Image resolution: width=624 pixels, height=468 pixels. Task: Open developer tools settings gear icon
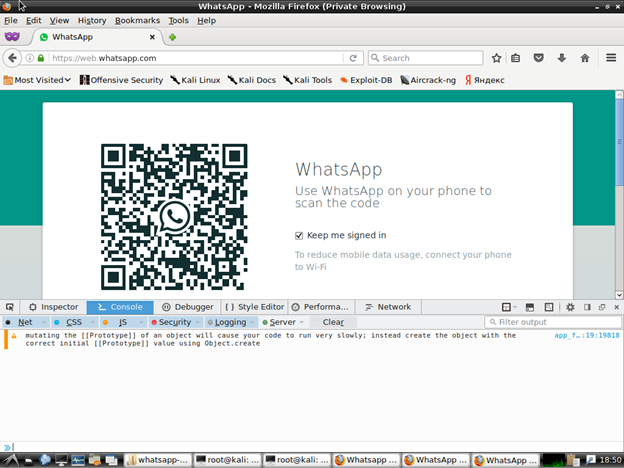click(x=570, y=307)
